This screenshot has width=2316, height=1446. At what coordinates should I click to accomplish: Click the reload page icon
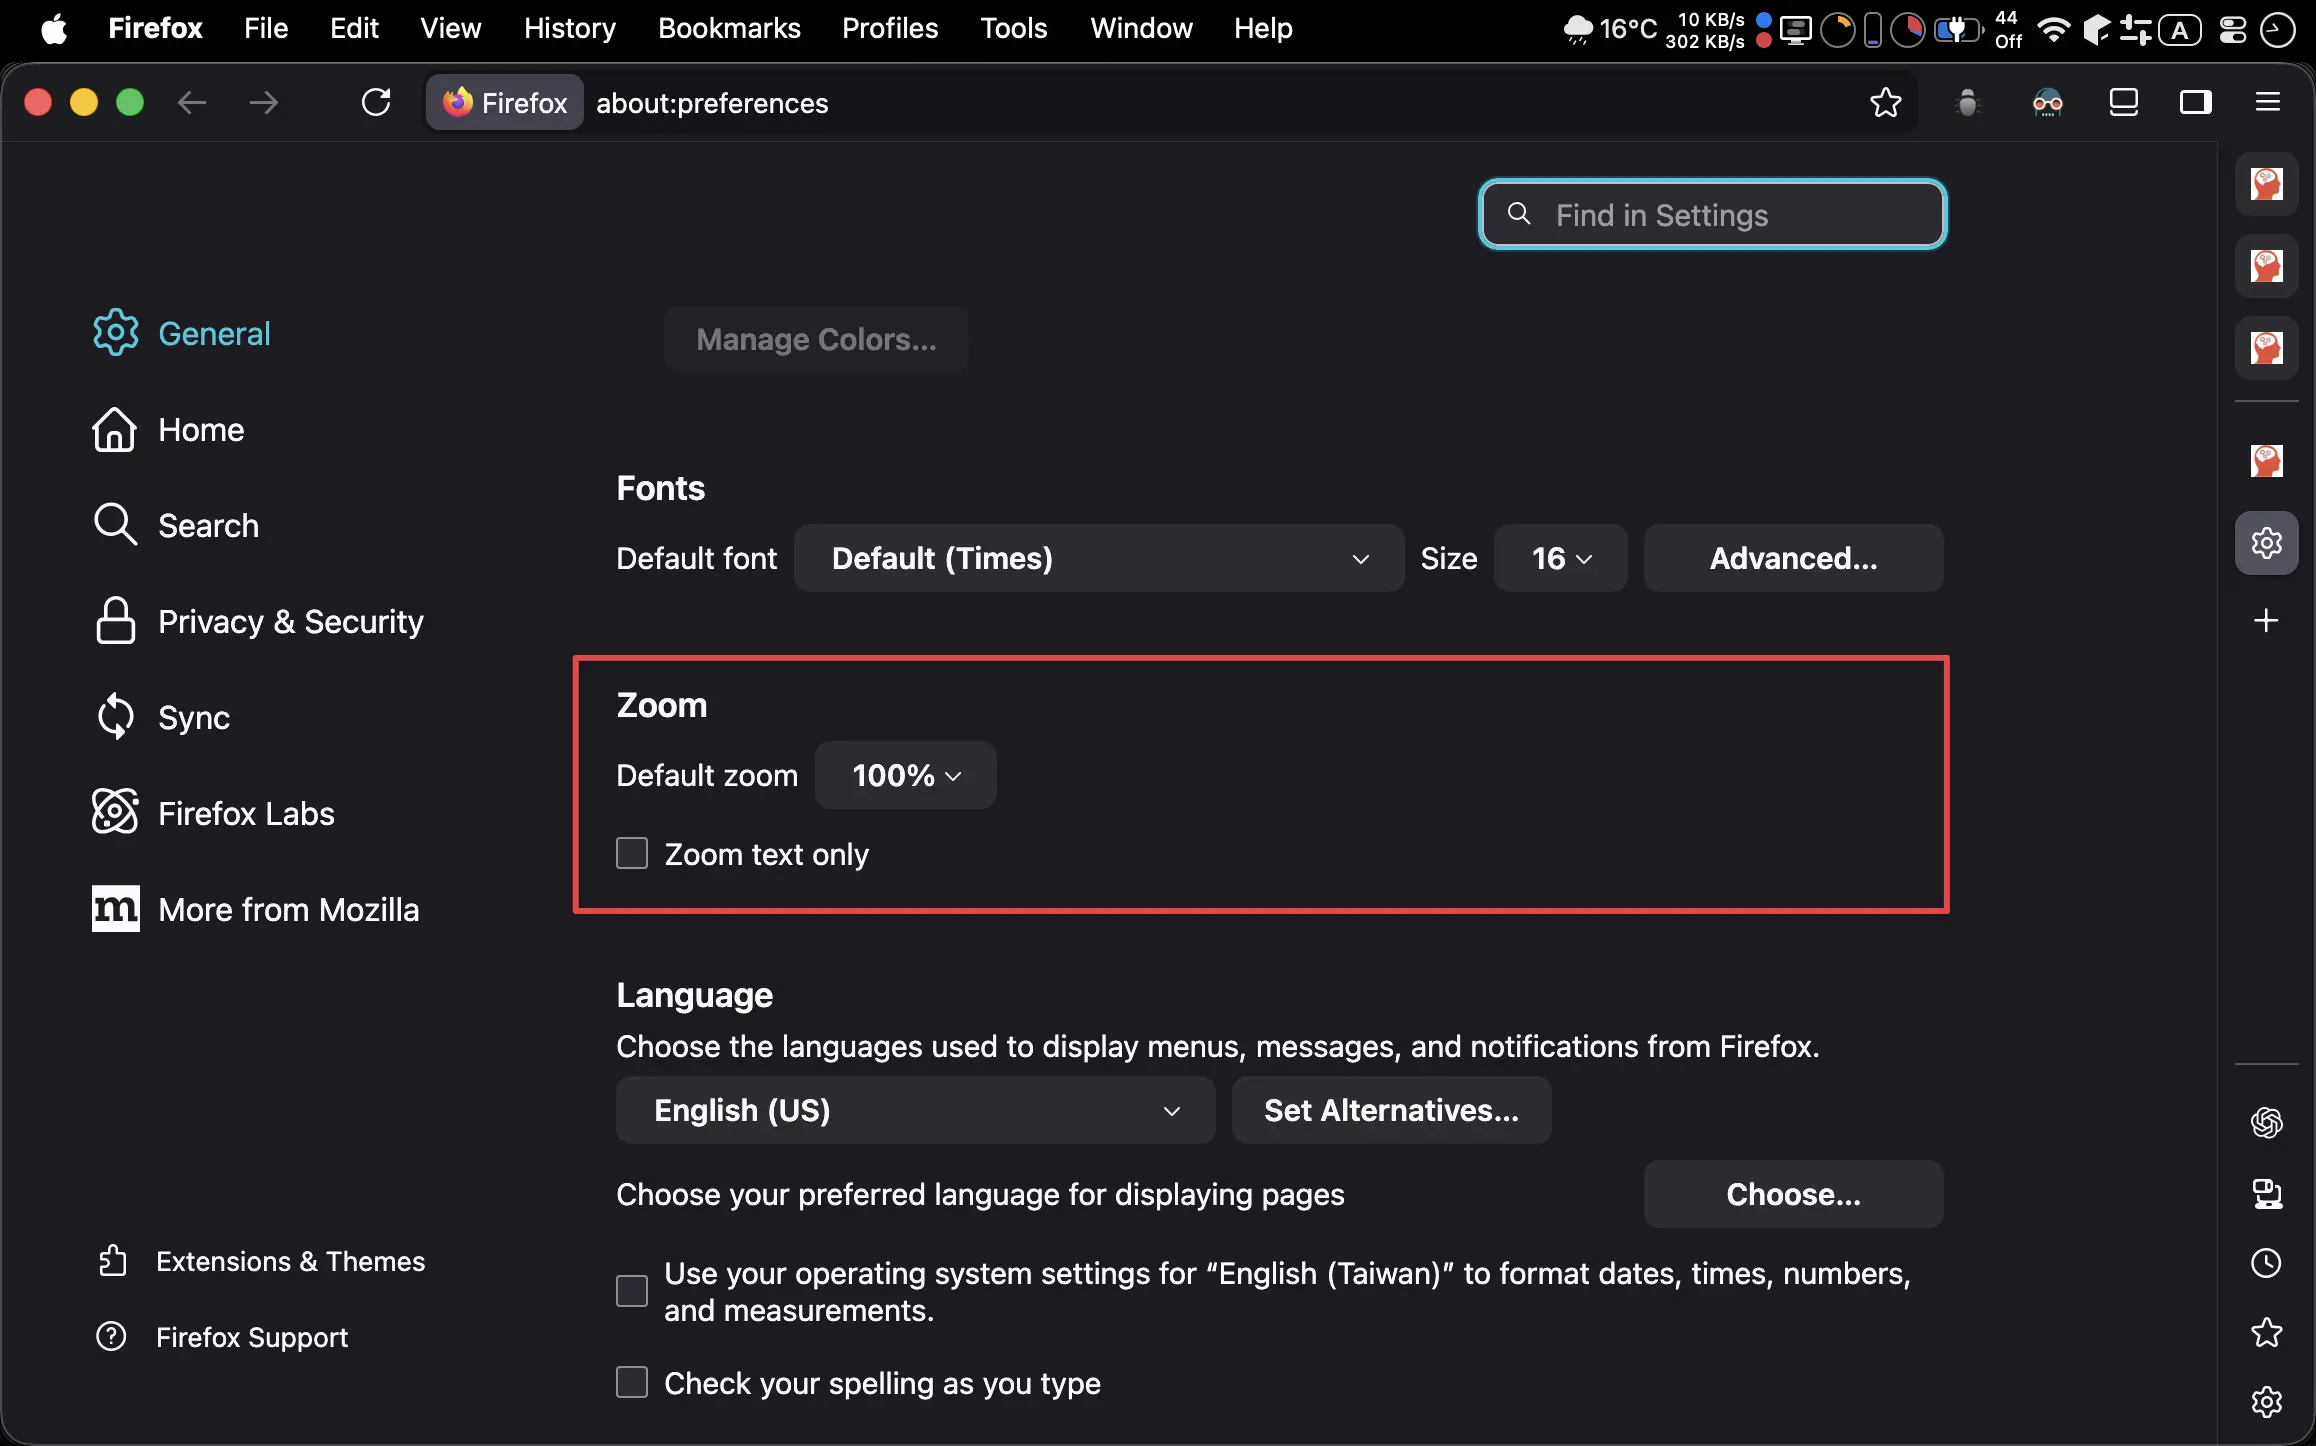tap(376, 102)
